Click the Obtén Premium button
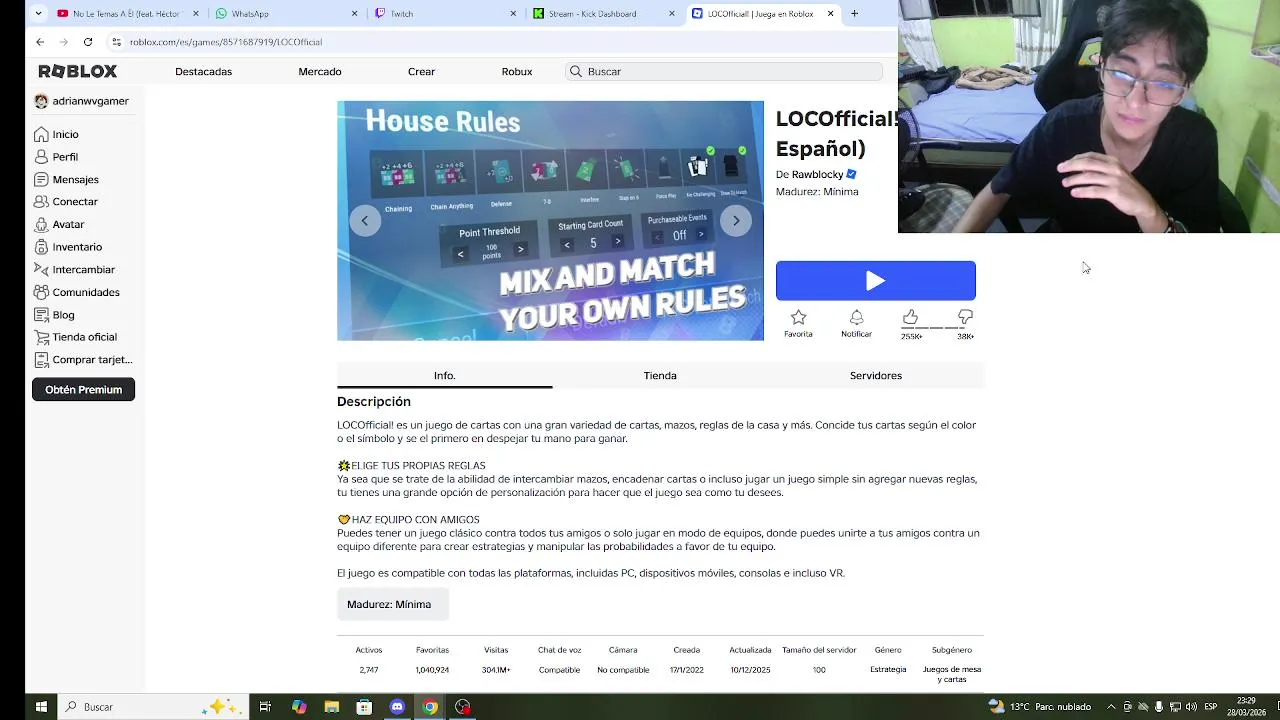Screen dimensions: 1280x720 pyautogui.click(x=83, y=389)
